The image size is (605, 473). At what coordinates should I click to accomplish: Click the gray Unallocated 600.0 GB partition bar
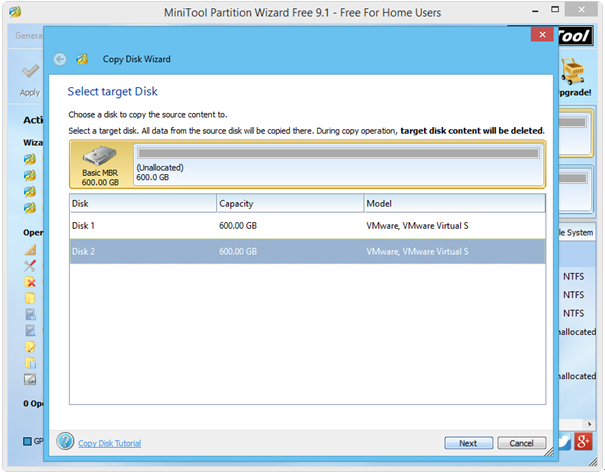click(338, 153)
